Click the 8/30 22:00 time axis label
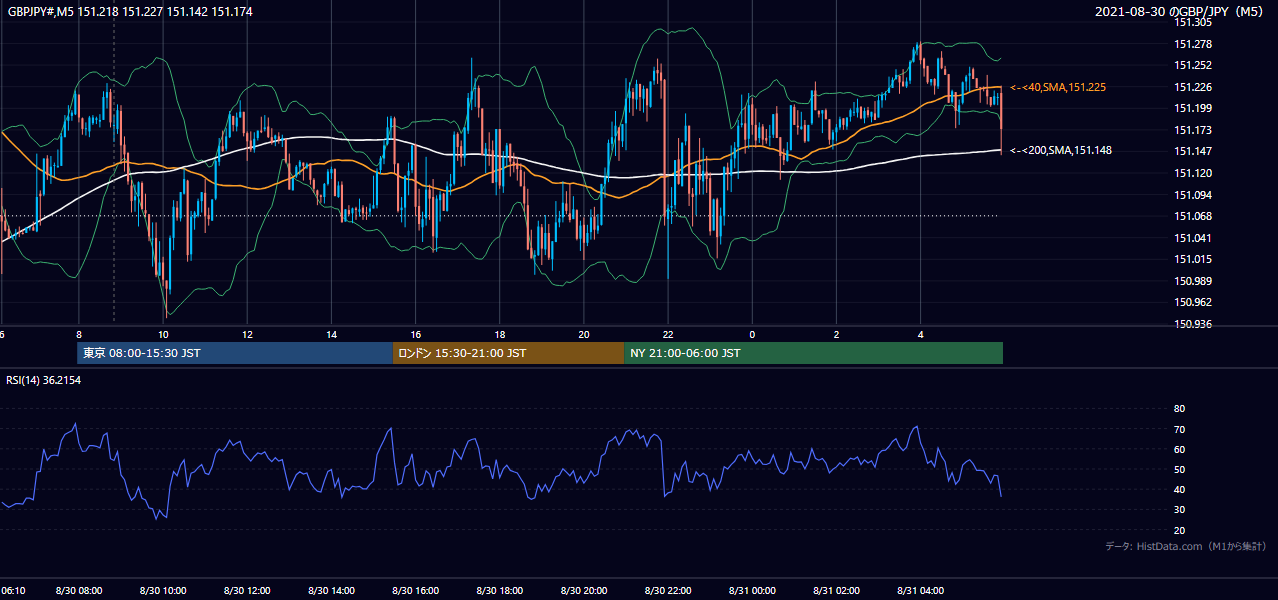The image size is (1278, 600). (667, 591)
